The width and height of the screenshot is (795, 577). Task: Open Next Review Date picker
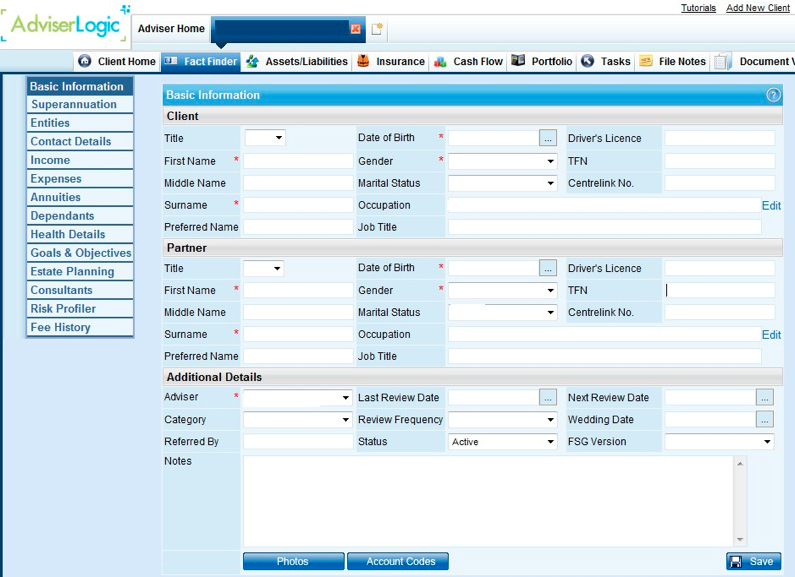point(765,398)
